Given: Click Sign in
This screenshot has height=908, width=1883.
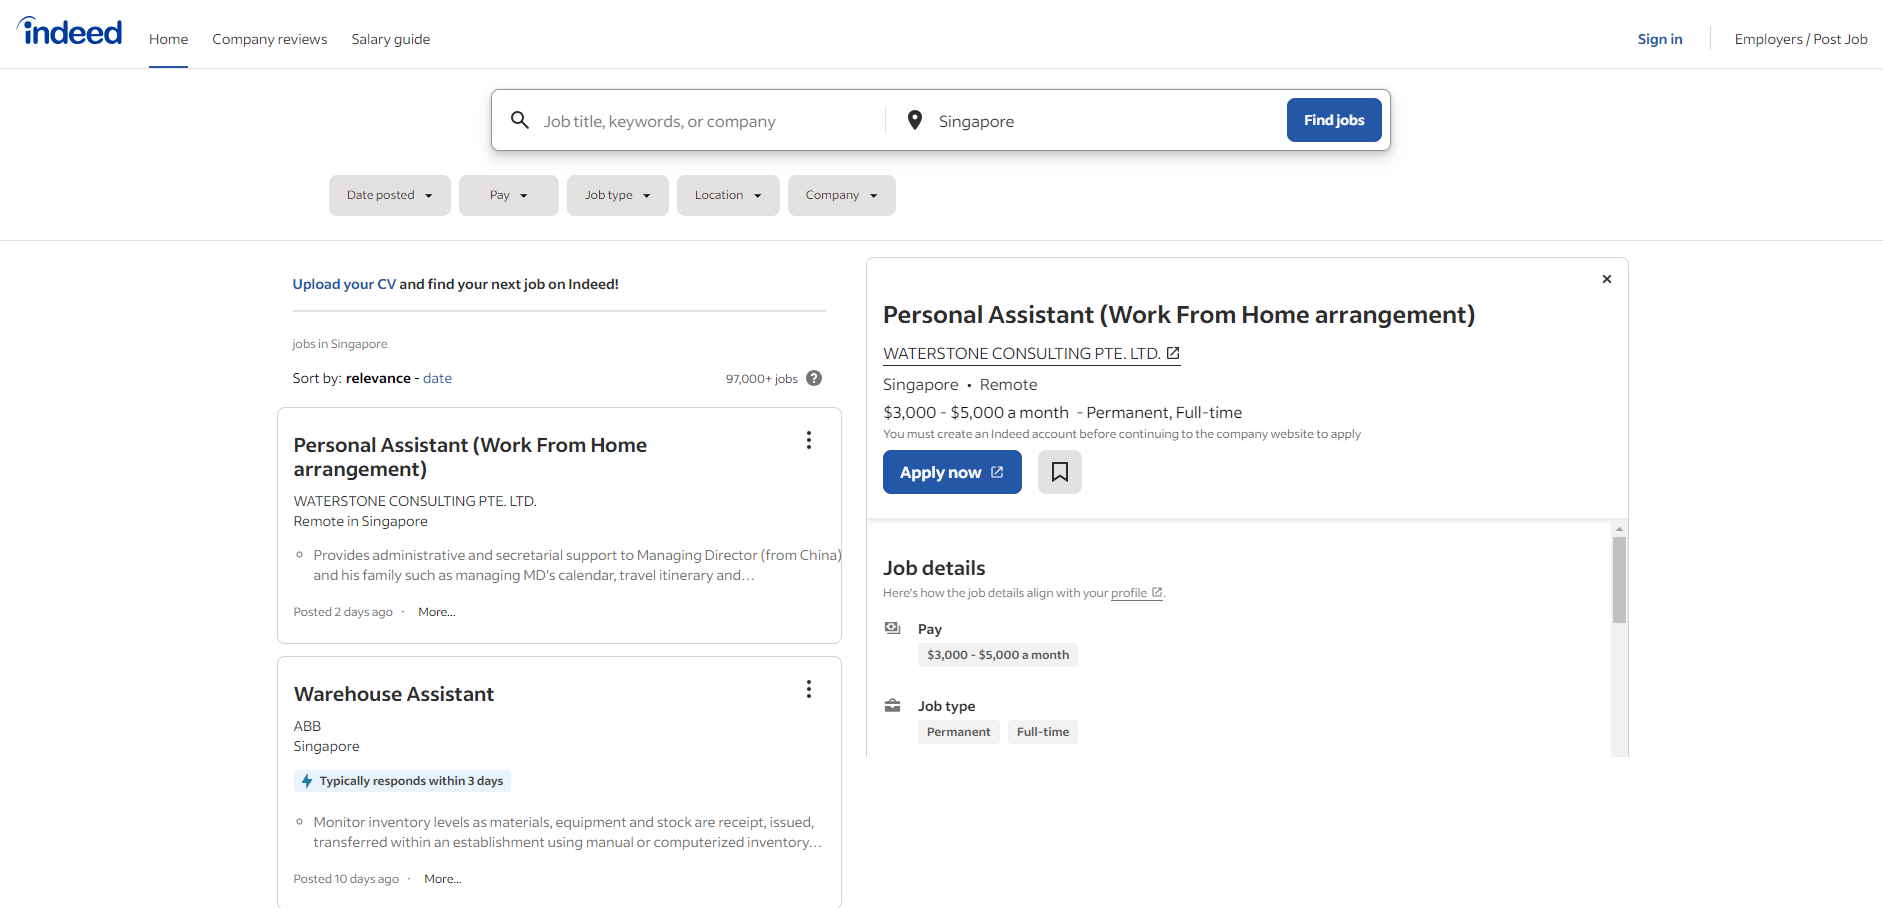Looking at the screenshot, I should point(1660,39).
